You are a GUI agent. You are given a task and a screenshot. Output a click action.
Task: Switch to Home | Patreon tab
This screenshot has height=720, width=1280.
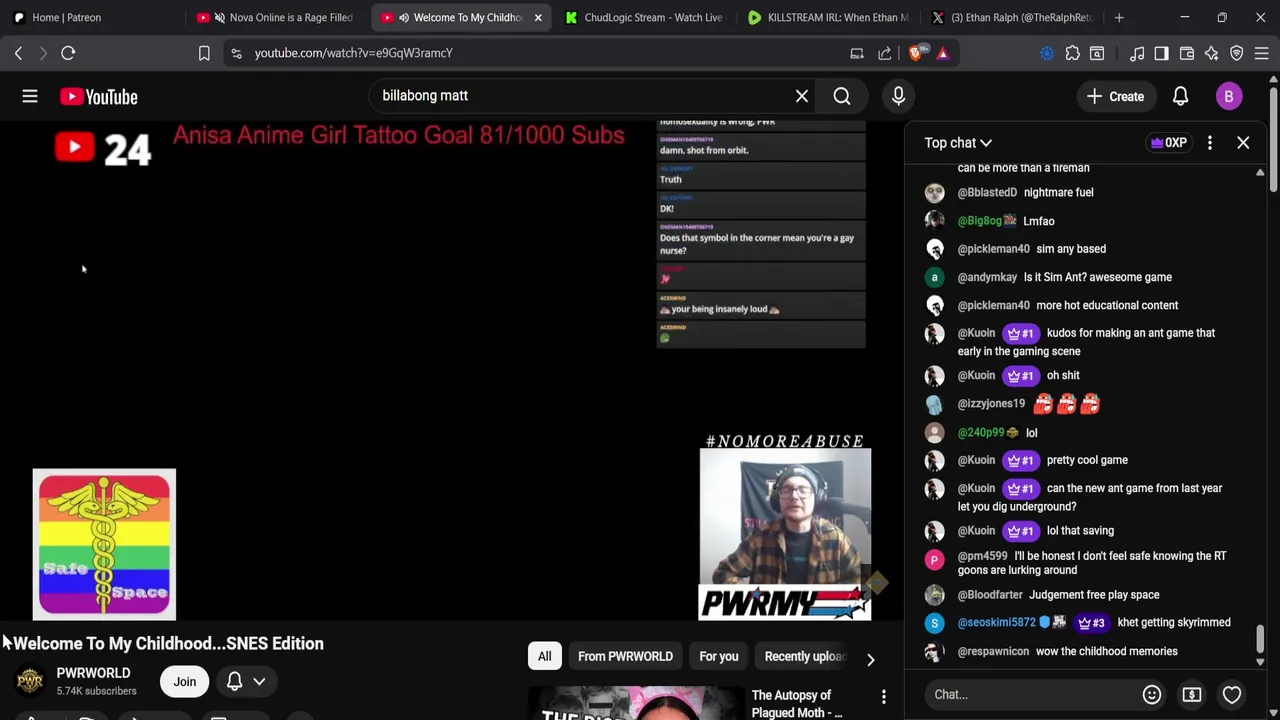(x=92, y=17)
